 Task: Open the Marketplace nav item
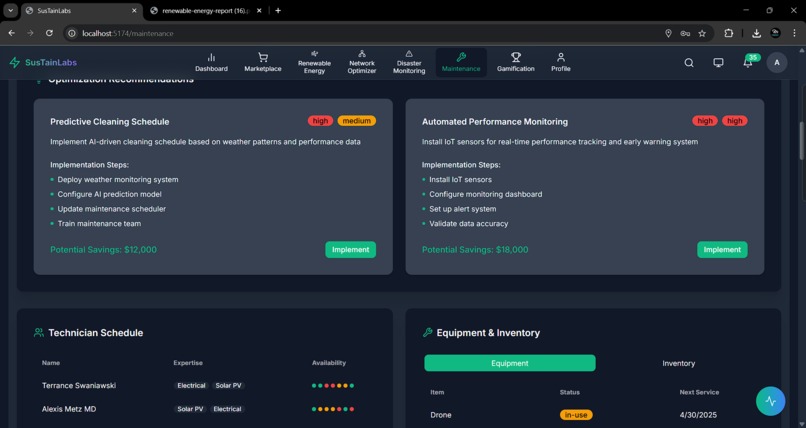(263, 62)
